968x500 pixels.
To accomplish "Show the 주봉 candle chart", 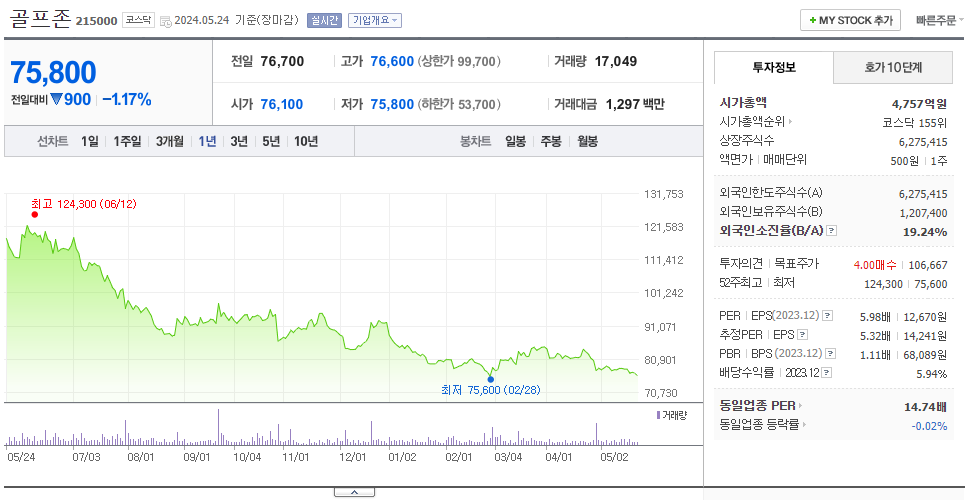I will pyautogui.click(x=551, y=141).
